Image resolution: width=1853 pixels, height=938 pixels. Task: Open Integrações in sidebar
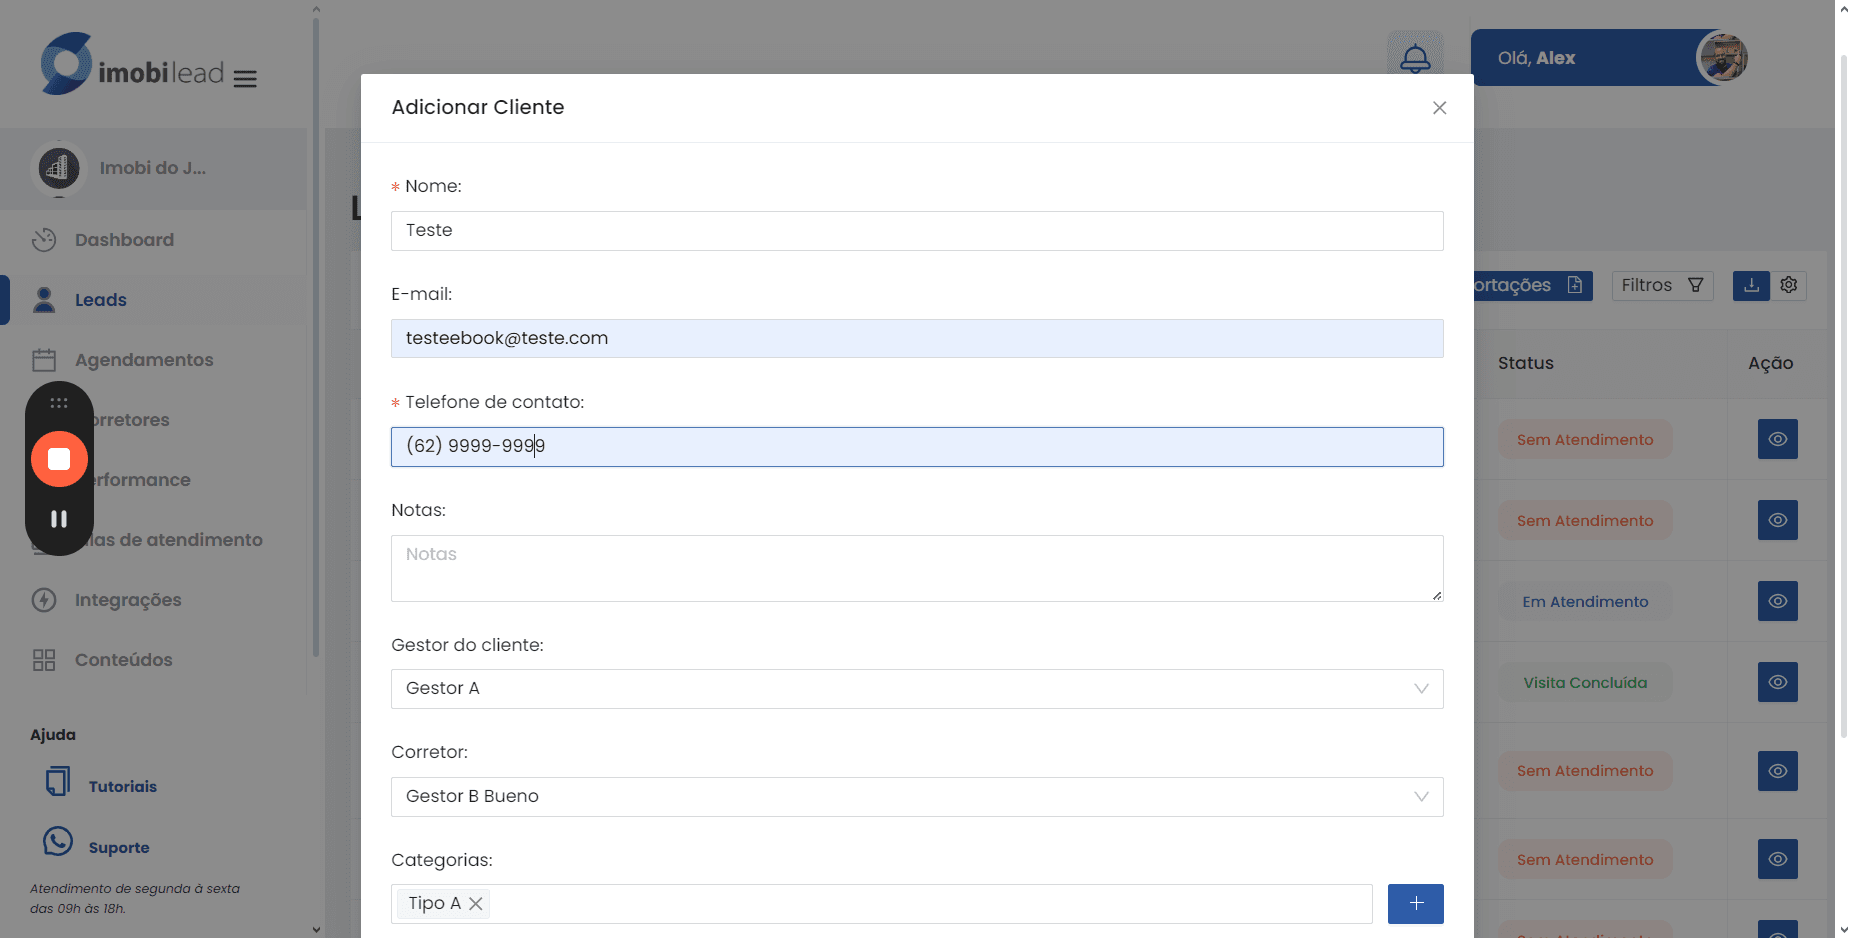click(x=128, y=600)
